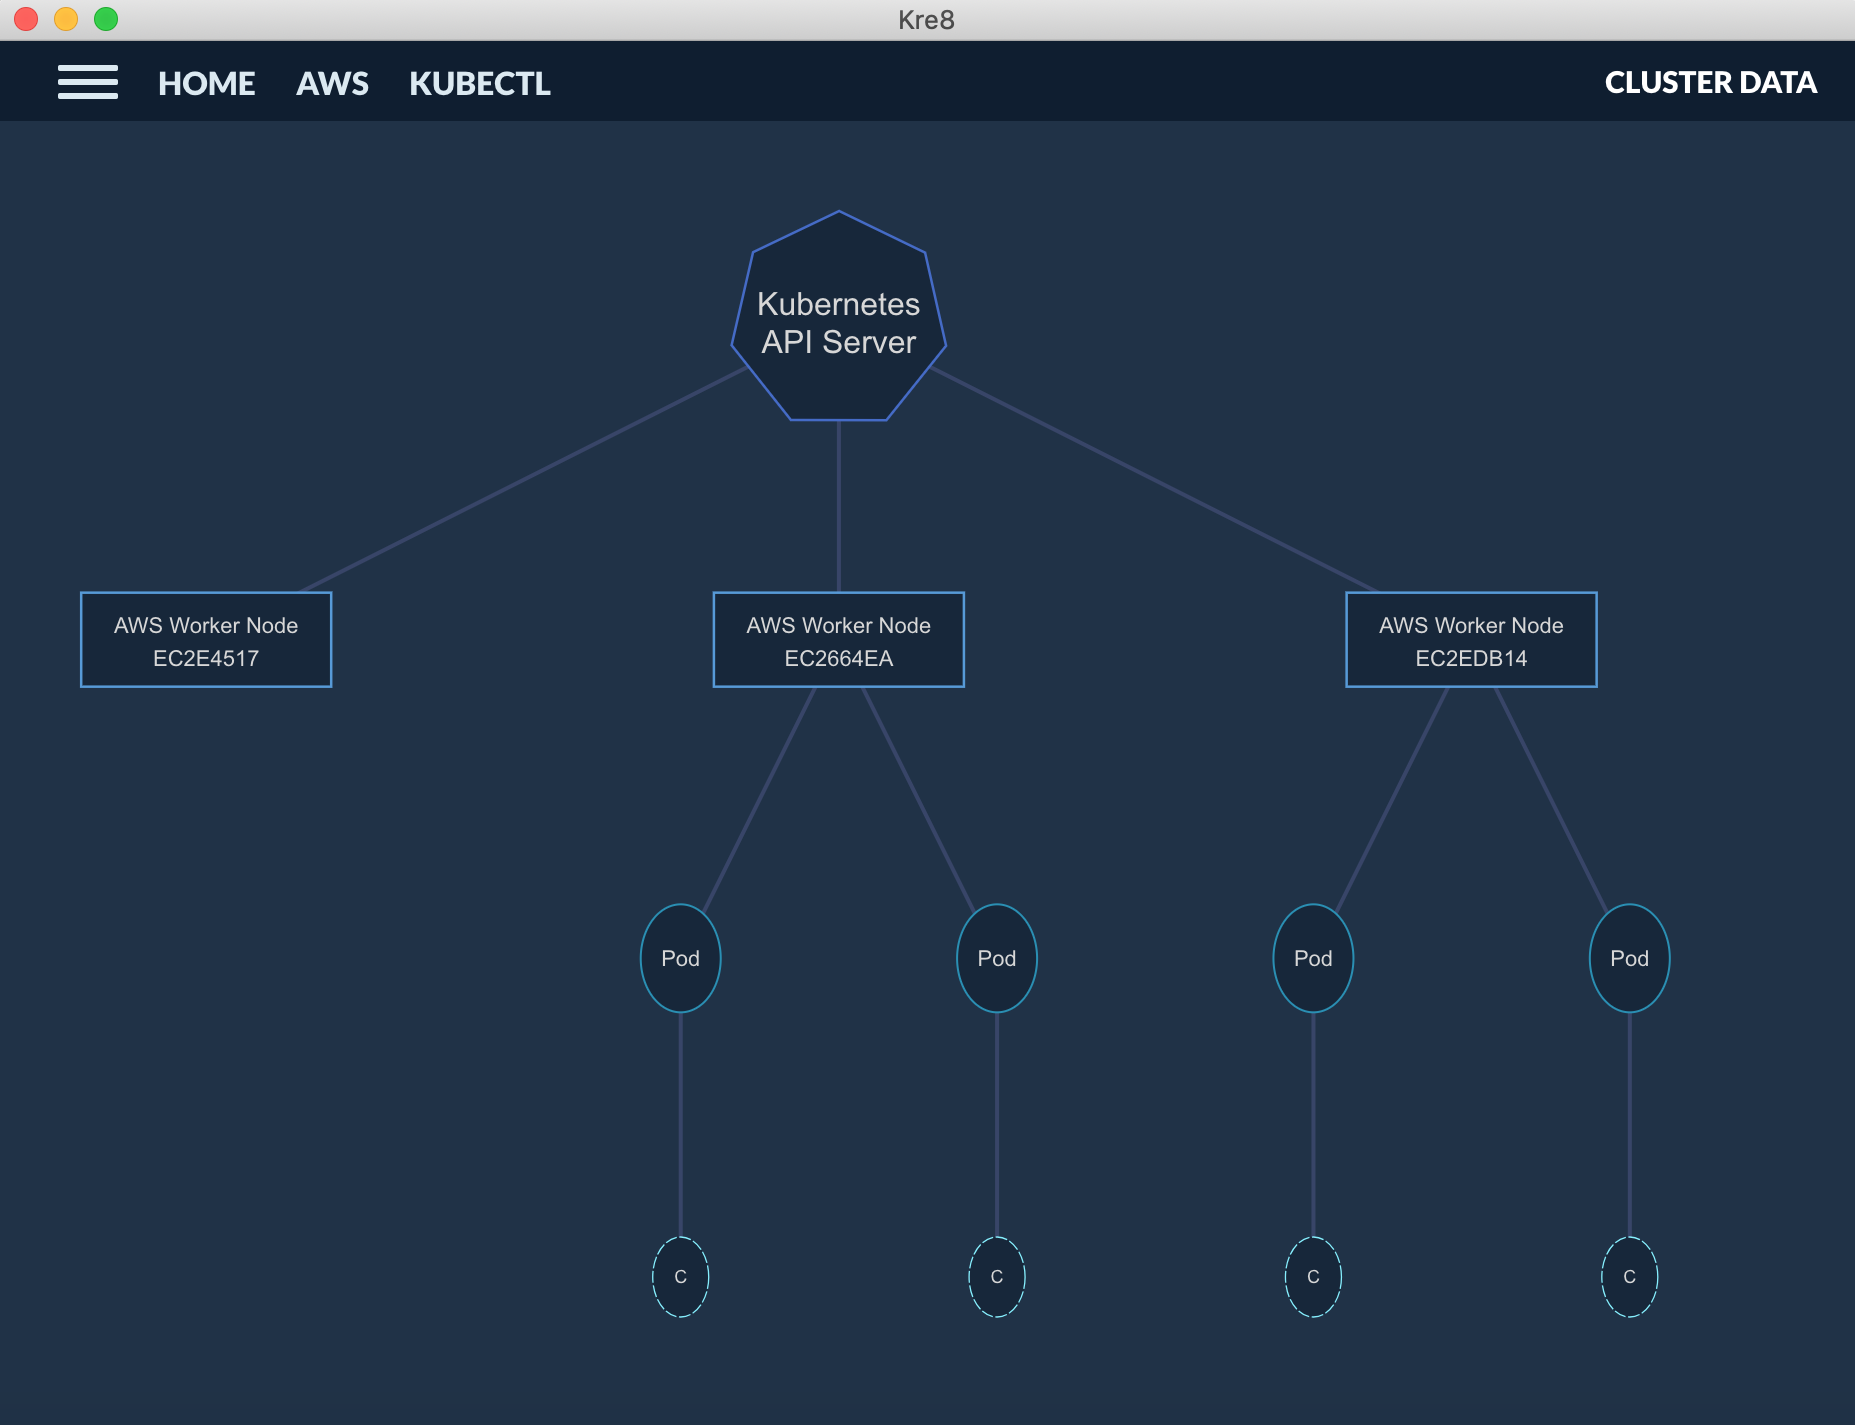This screenshot has height=1425, width=1855.
Task: Open the CLUSTER DATA link
Action: [x=1710, y=82]
